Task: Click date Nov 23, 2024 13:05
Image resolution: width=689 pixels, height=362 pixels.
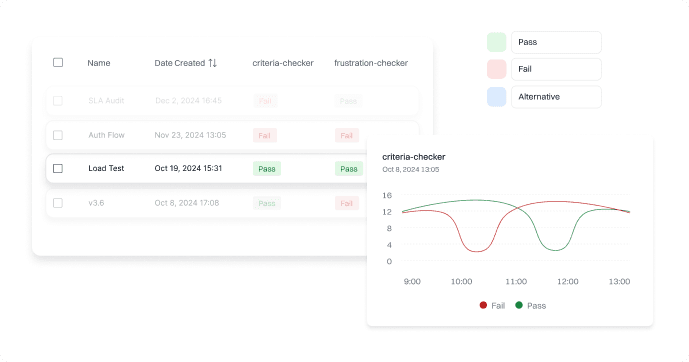Action: pyautogui.click(x=190, y=135)
